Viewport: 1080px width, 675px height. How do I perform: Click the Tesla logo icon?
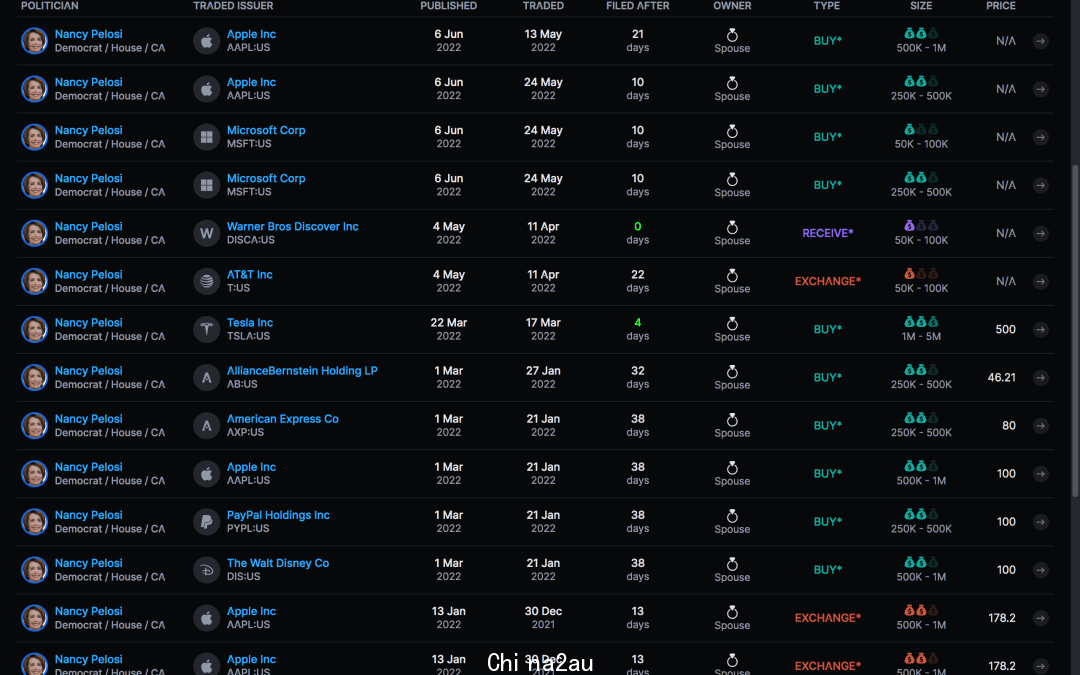click(206, 330)
